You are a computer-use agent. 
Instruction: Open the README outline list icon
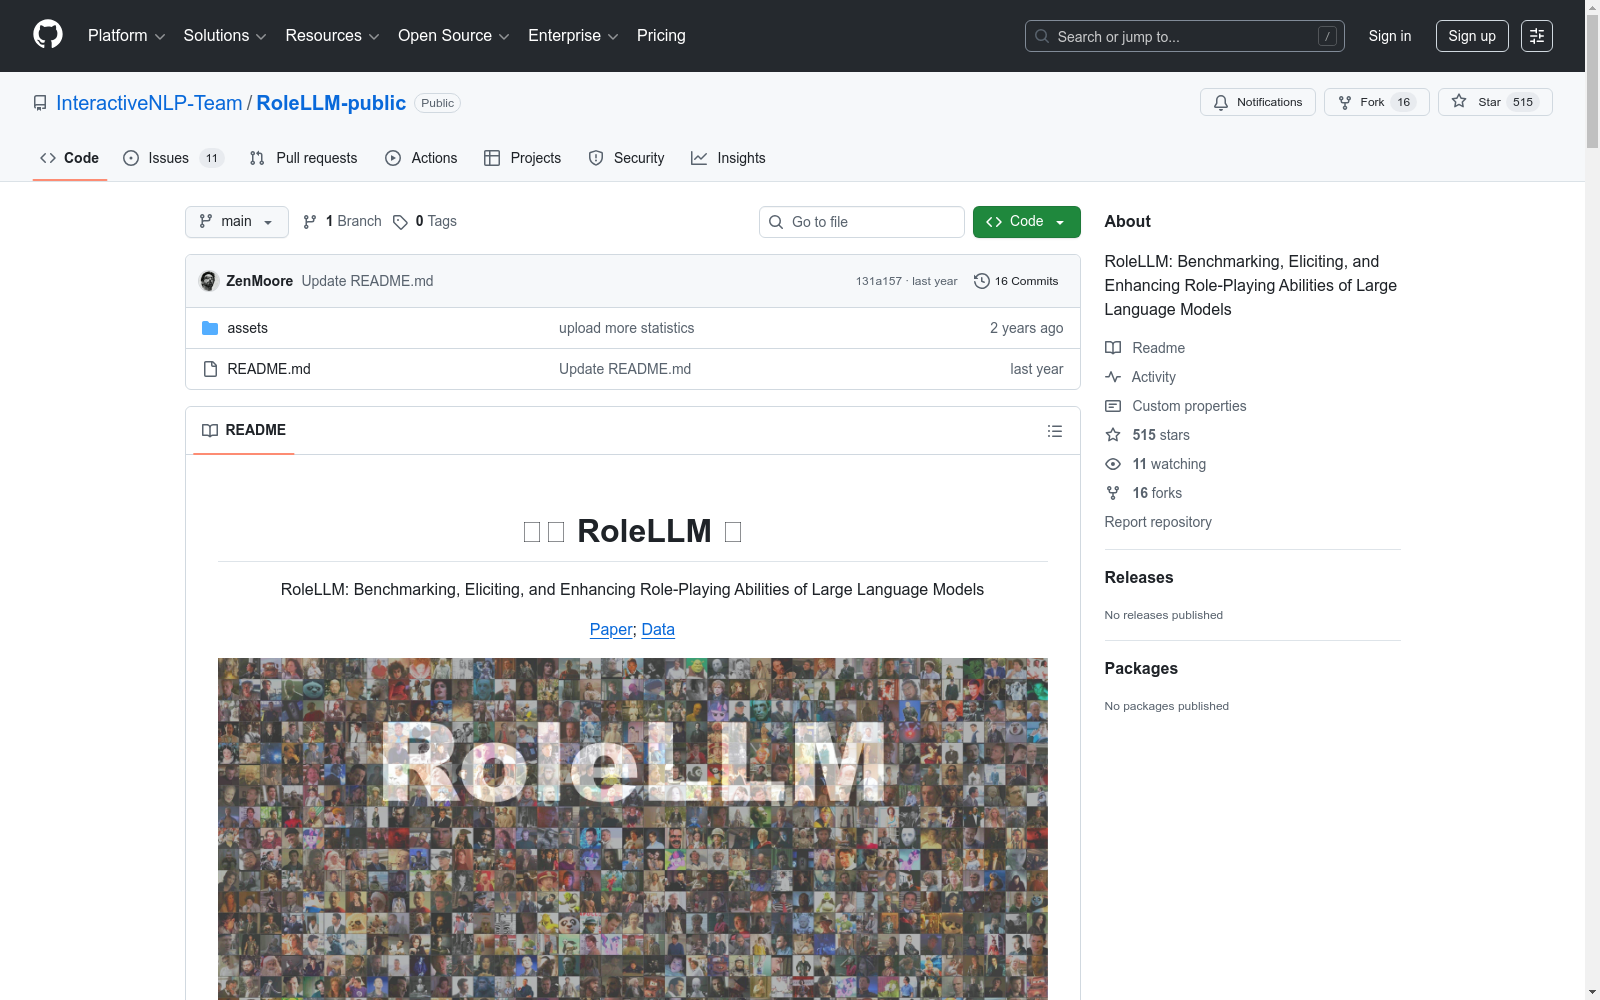pos(1055,431)
